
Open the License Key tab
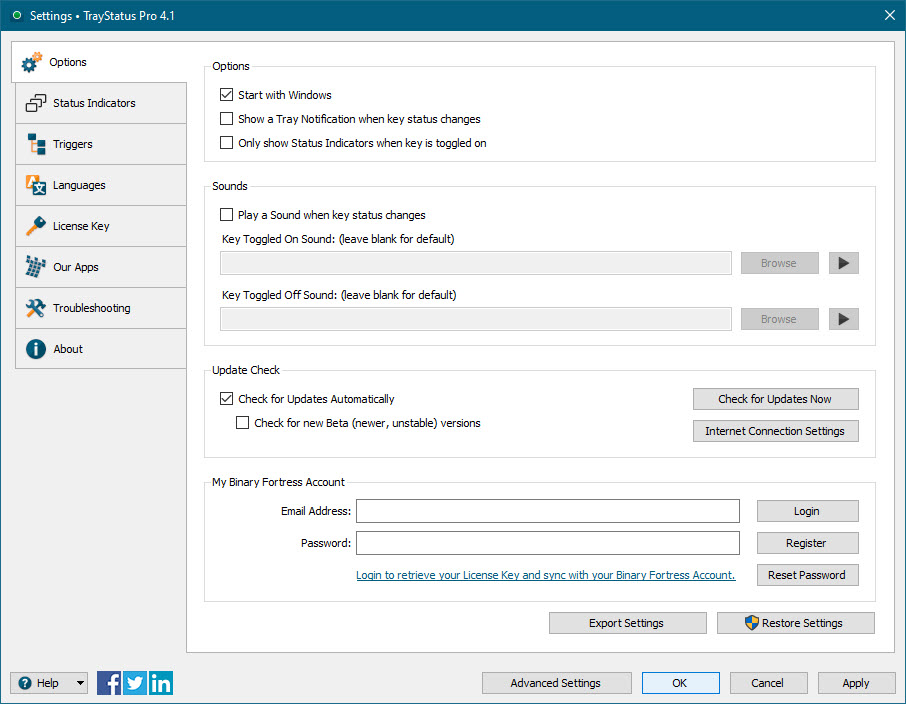[101, 226]
